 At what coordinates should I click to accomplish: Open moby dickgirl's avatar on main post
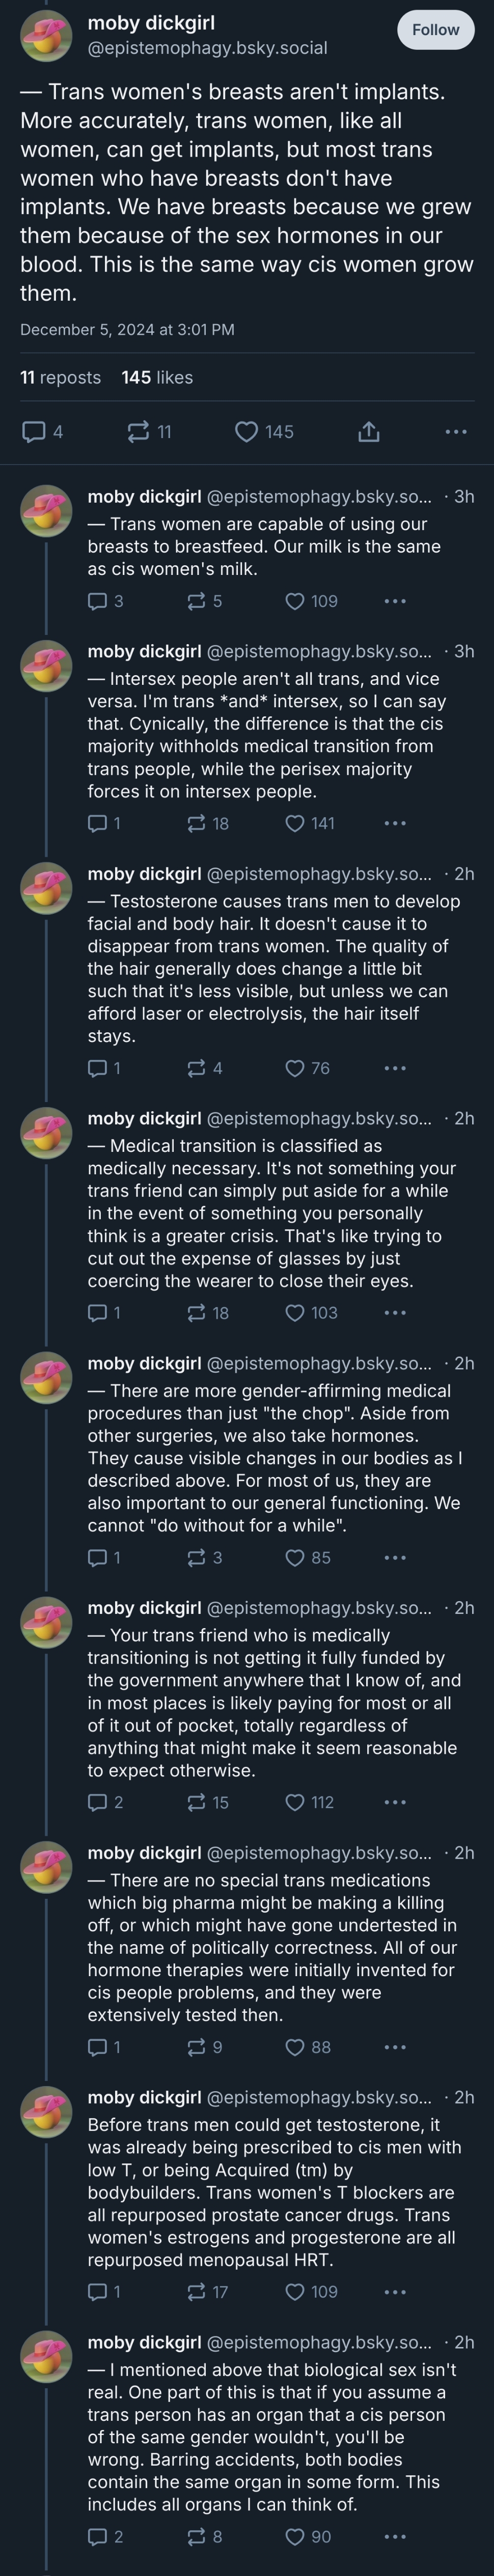pos(46,35)
